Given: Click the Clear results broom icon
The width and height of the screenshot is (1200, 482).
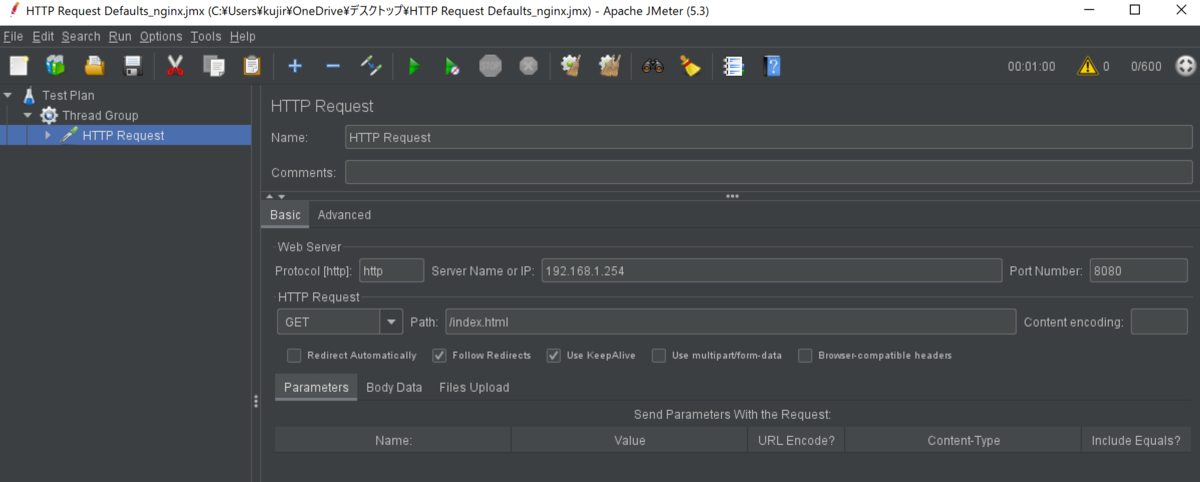Looking at the screenshot, I should 571,66.
